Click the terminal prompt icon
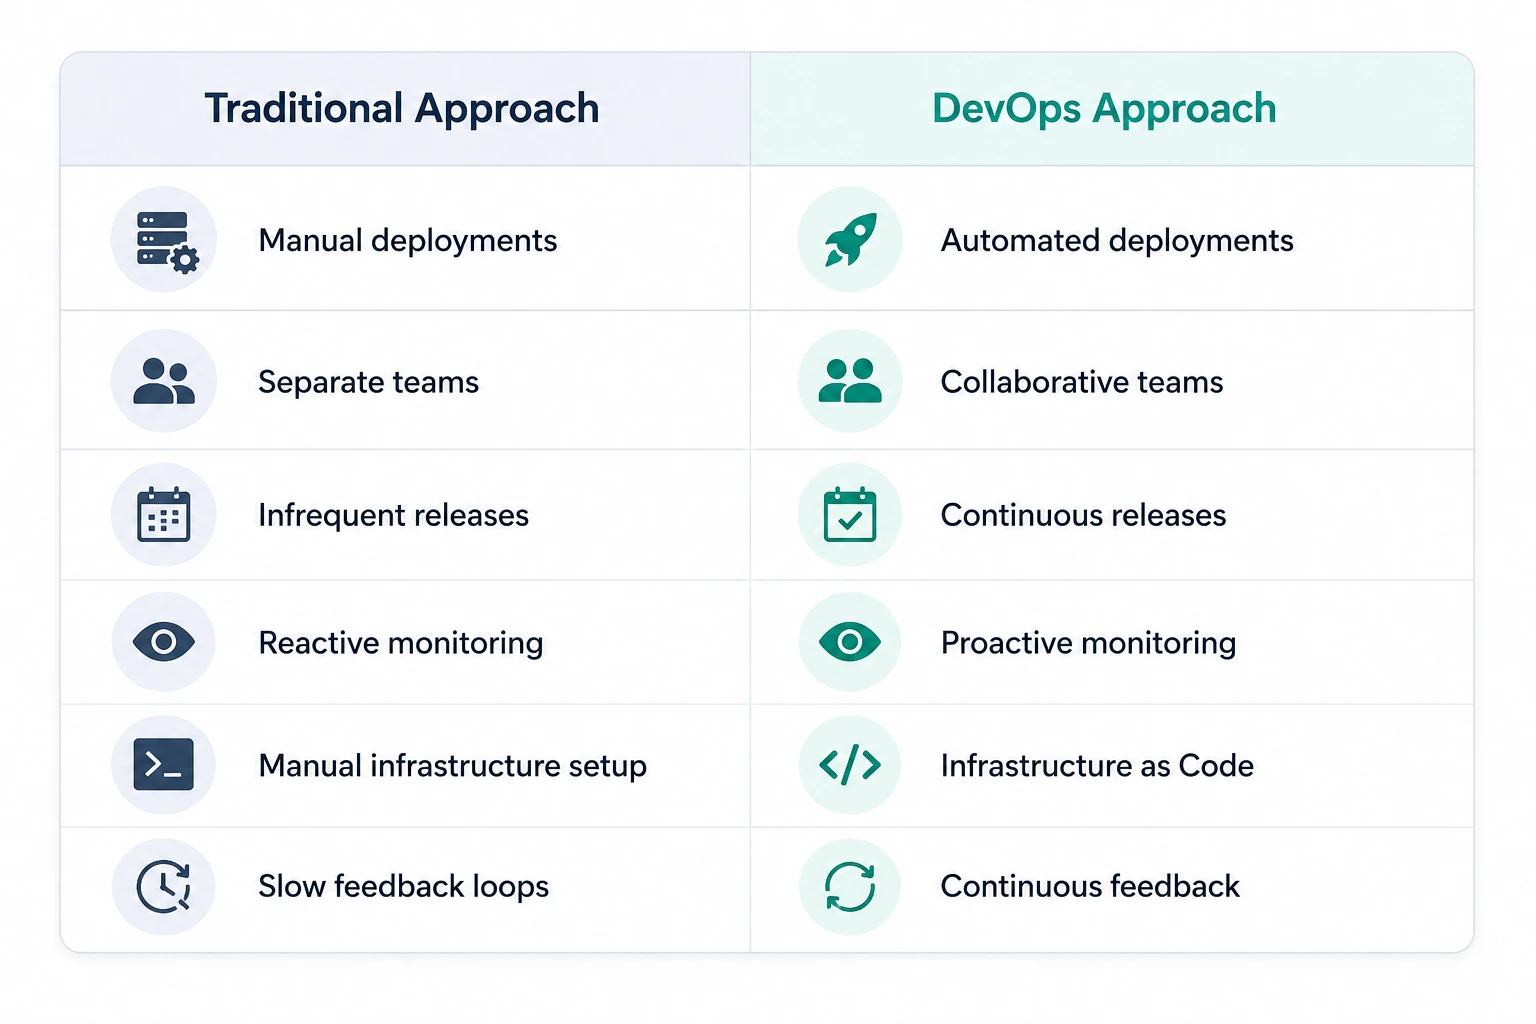Screen dimensions: 1536x1024 [164, 765]
